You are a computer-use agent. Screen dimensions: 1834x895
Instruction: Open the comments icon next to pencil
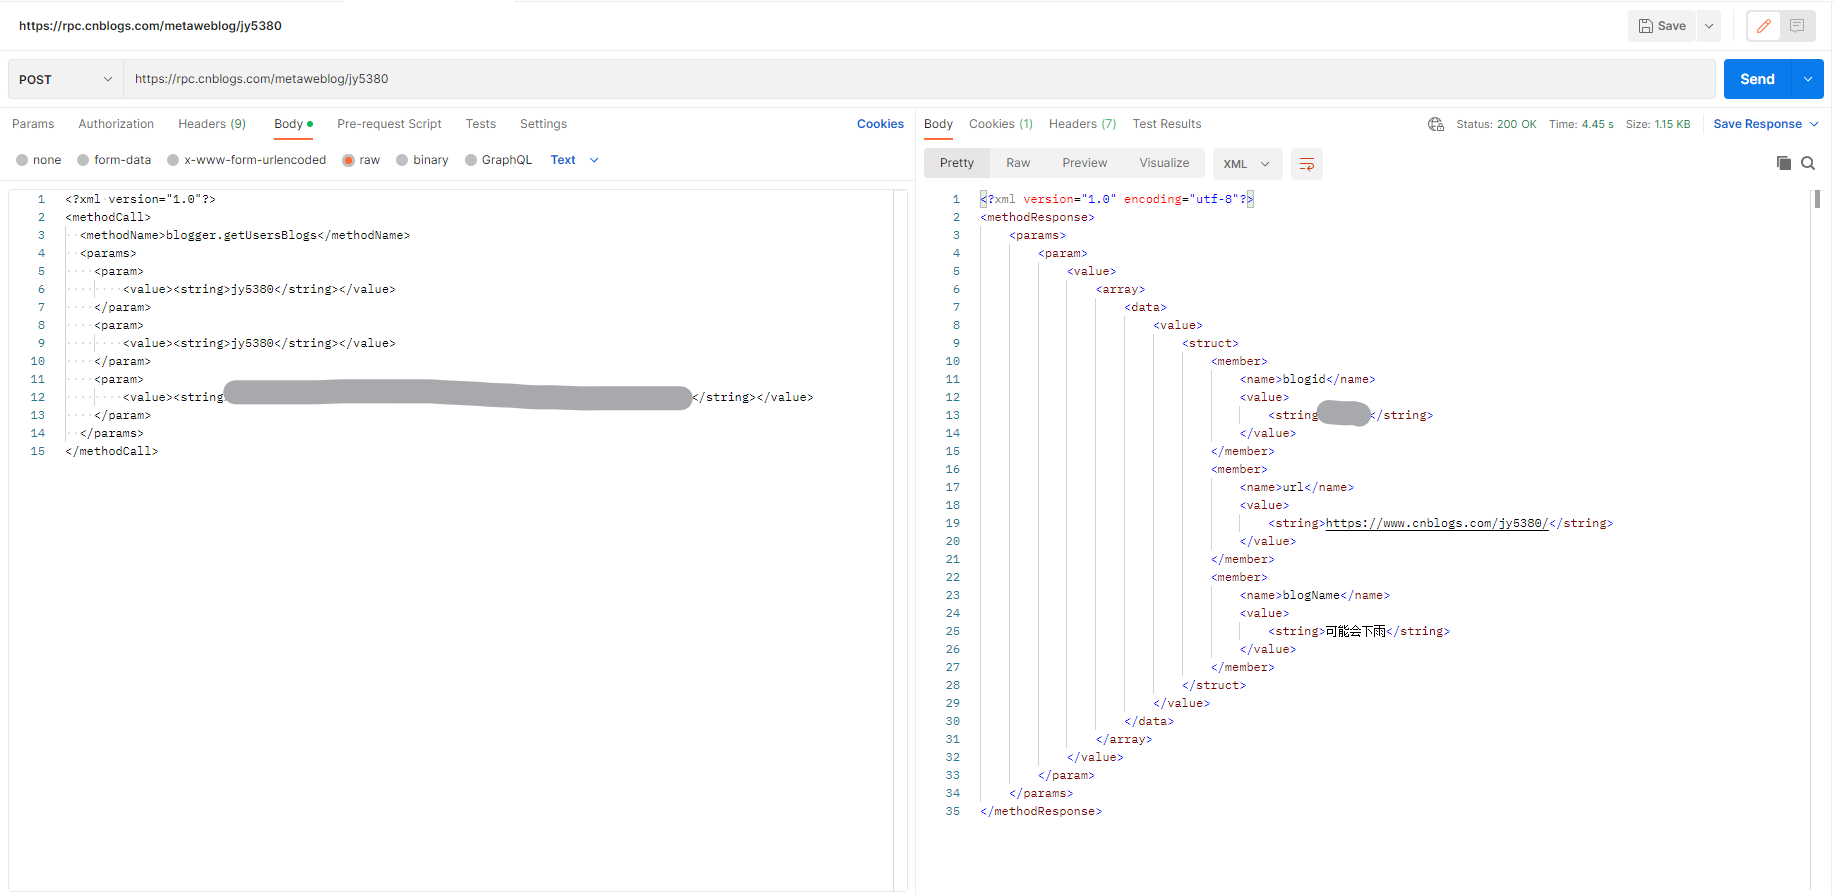(x=1797, y=26)
